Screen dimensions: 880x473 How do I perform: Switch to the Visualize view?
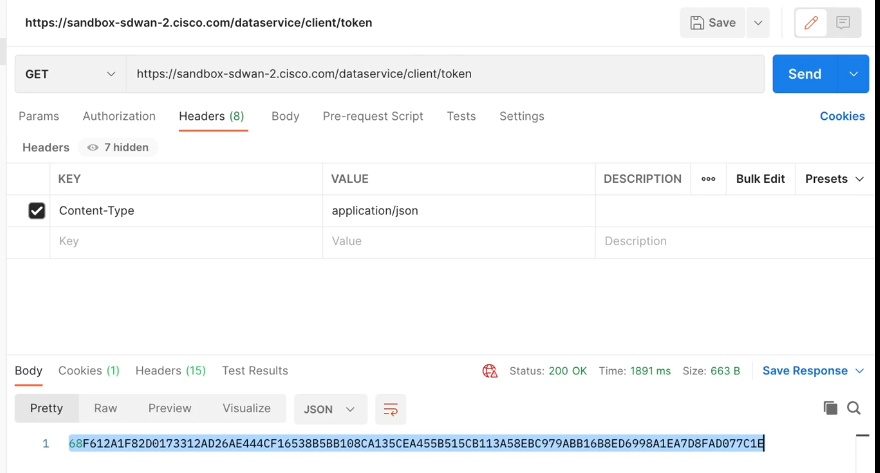click(246, 408)
